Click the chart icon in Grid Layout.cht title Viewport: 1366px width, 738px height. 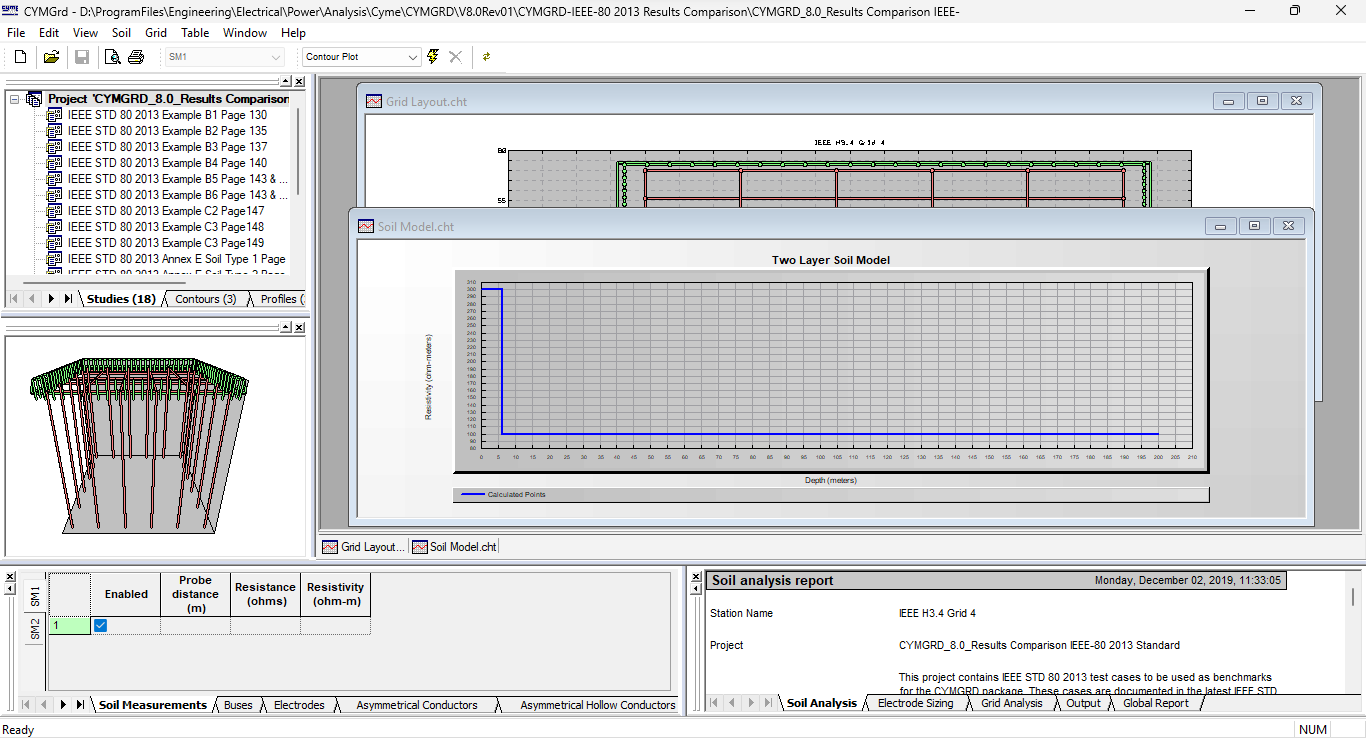[x=374, y=101]
